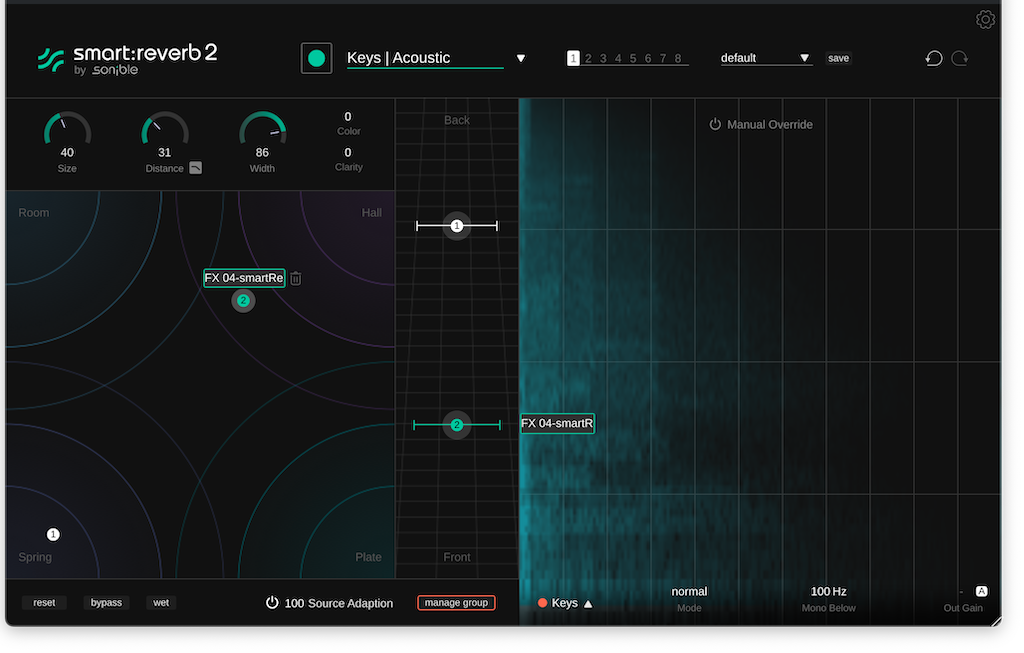Click the reset button

44,602
